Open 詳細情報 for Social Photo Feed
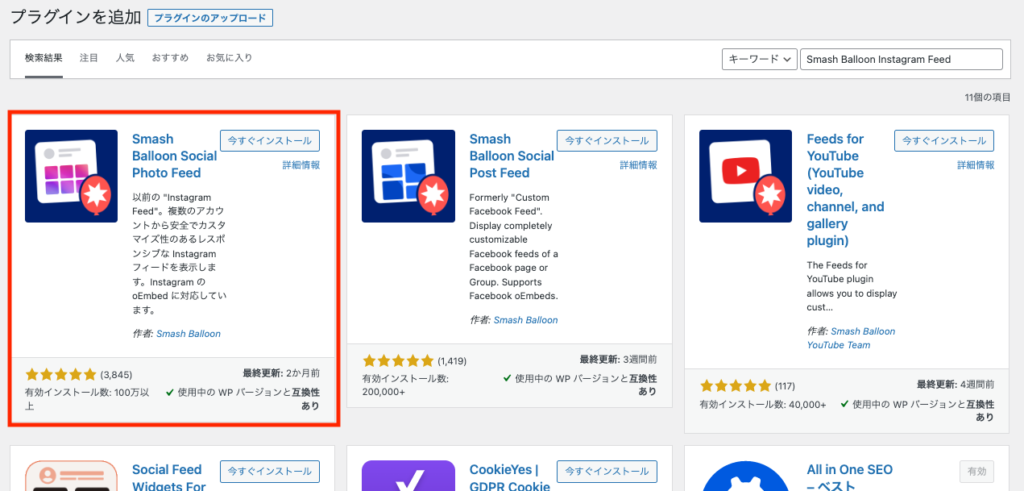This screenshot has height=491, width=1024. (x=301, y=165)
